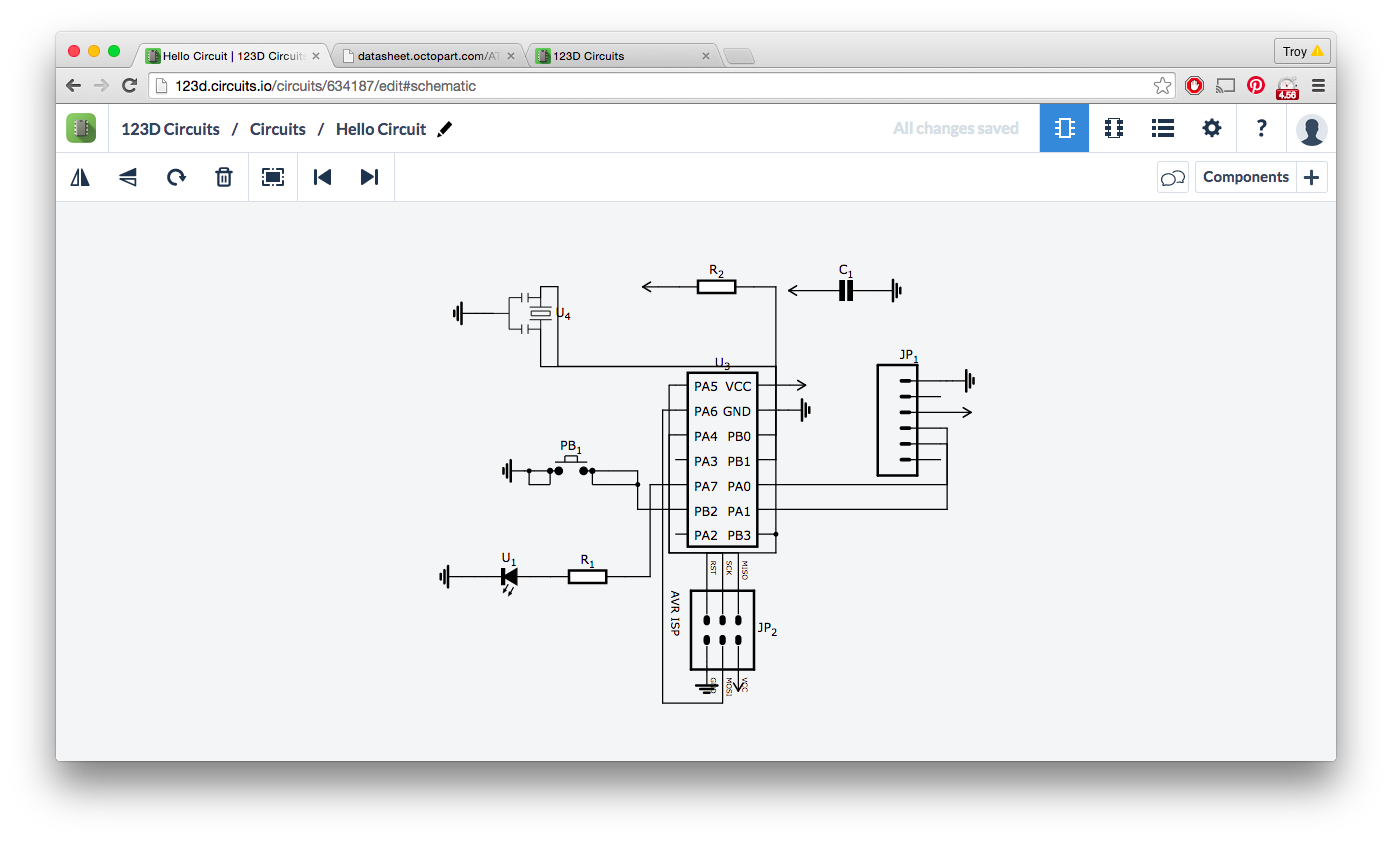Click the Hello Circuit title
Screen dimensions: 1392x841
[381, 129]
